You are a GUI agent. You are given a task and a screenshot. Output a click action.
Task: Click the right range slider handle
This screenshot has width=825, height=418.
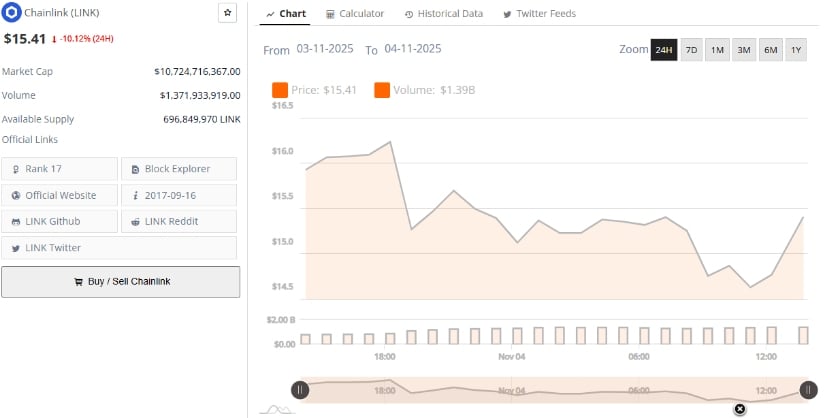click(x=808, y=390)
